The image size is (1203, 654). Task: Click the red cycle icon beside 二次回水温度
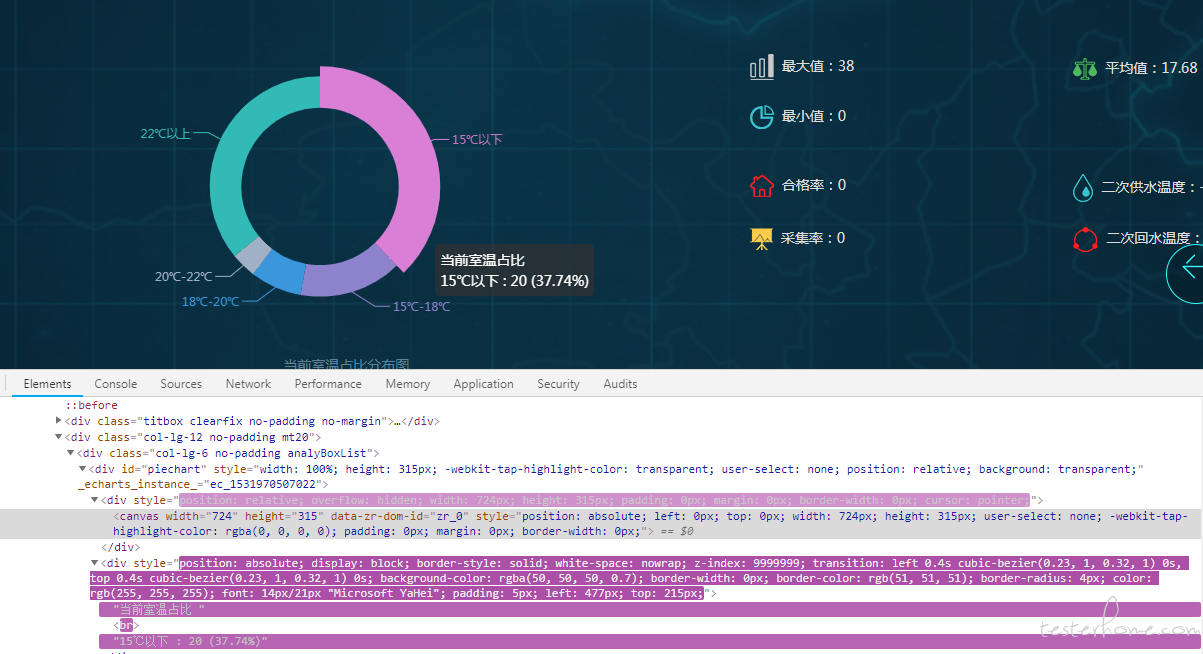(x=1085, y=240)
